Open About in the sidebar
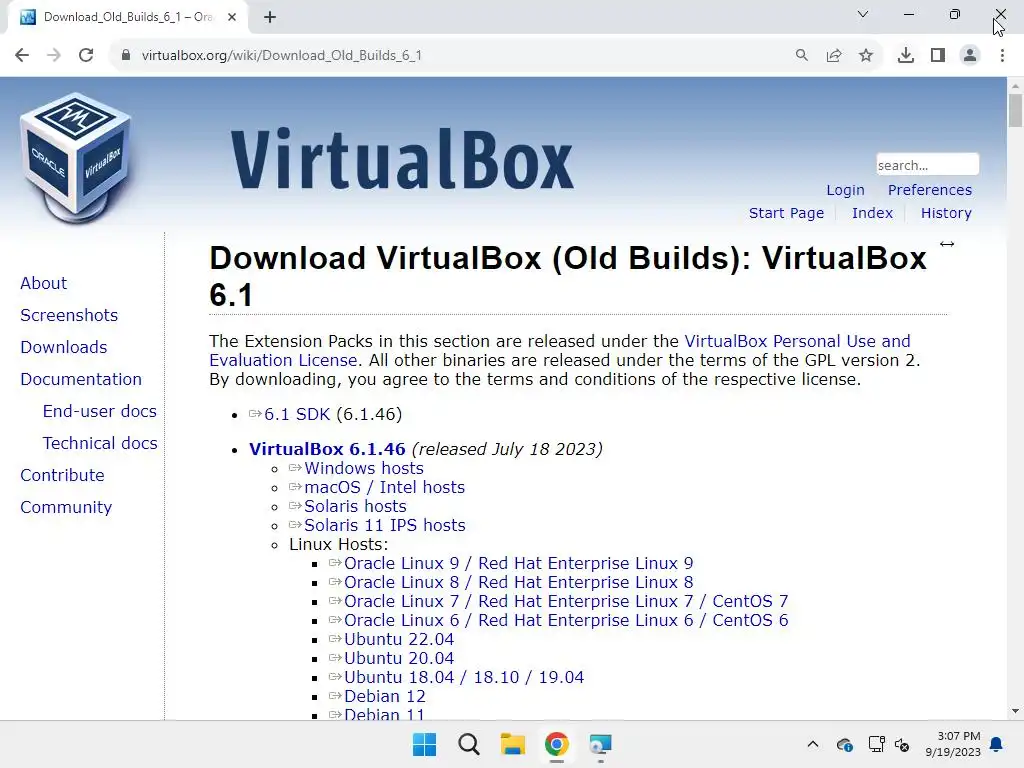Screen dimensions: 1024x768 (x=43, y=283)
